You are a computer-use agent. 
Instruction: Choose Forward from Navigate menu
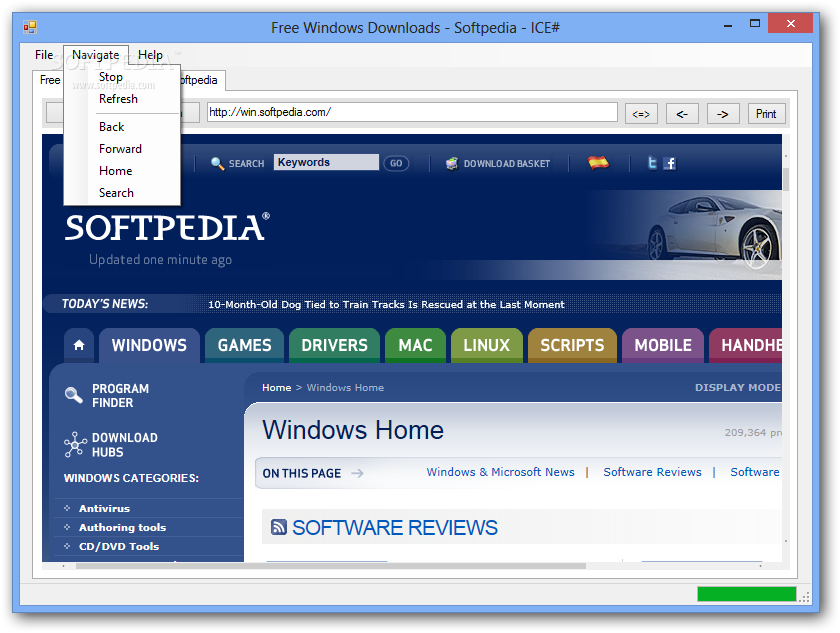click(x=120, y=149)
